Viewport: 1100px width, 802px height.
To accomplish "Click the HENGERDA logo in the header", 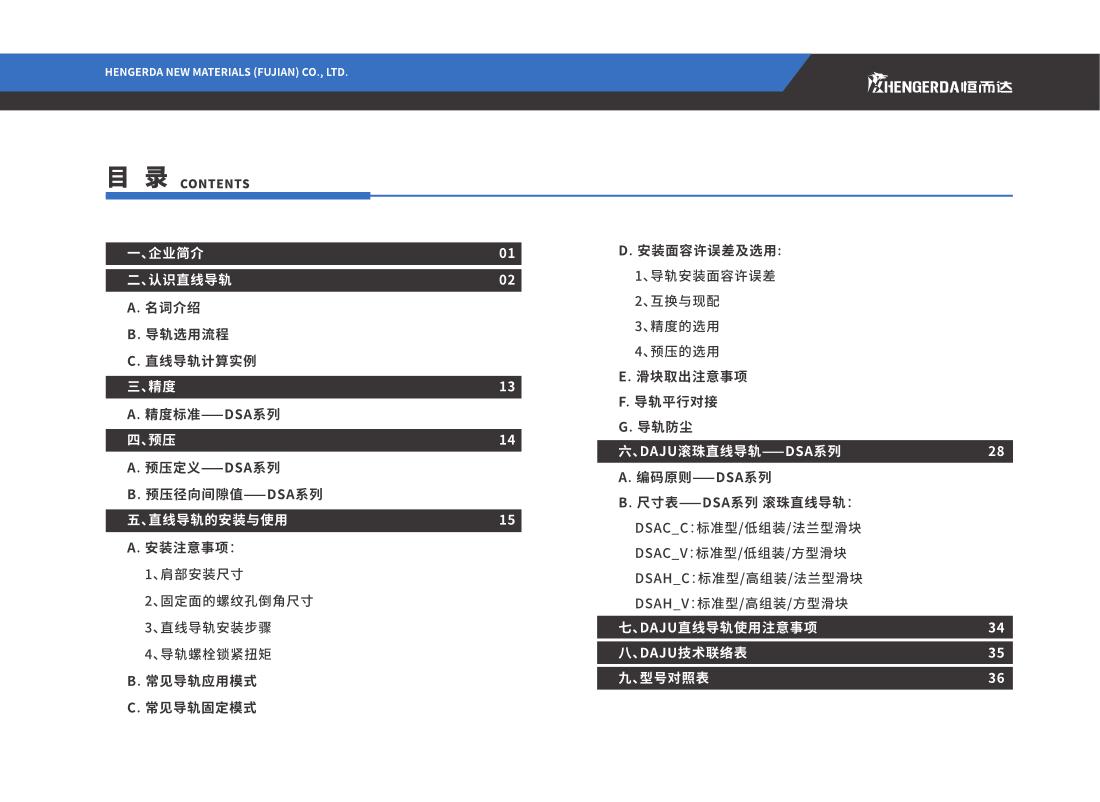I will tap(939, 85).
